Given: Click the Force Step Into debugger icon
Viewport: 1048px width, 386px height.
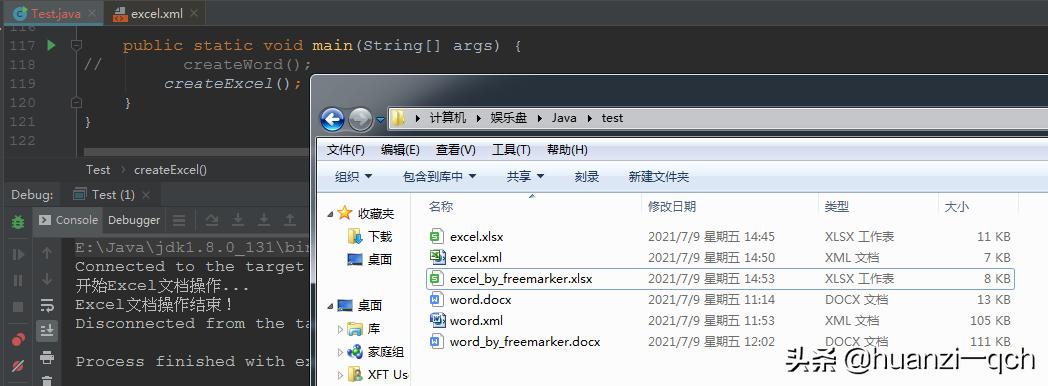Looking at the screenshot, I should (264, 220).
